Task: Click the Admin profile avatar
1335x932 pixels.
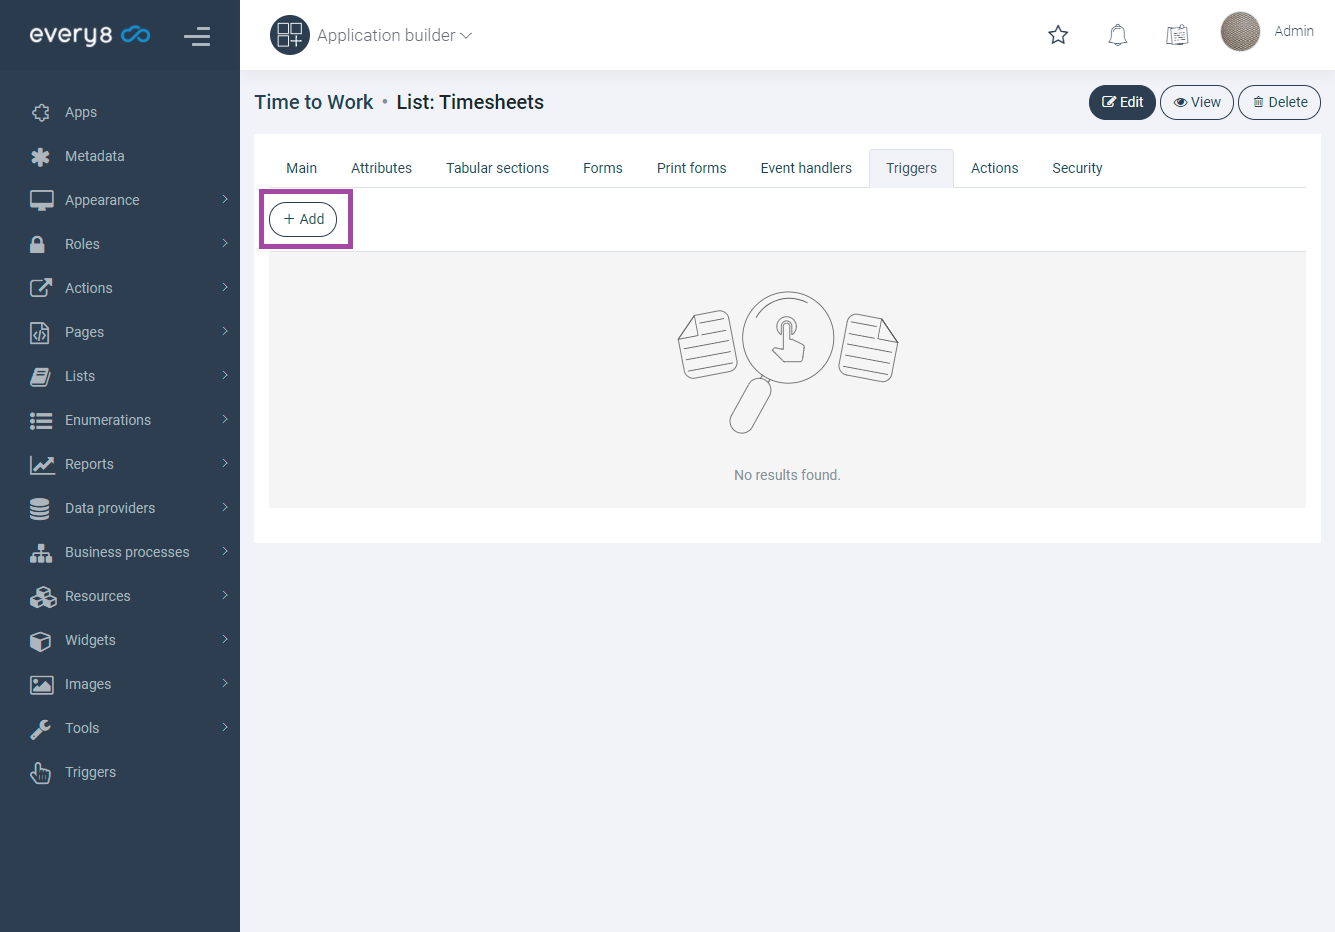Action: tap(1240, 32)
